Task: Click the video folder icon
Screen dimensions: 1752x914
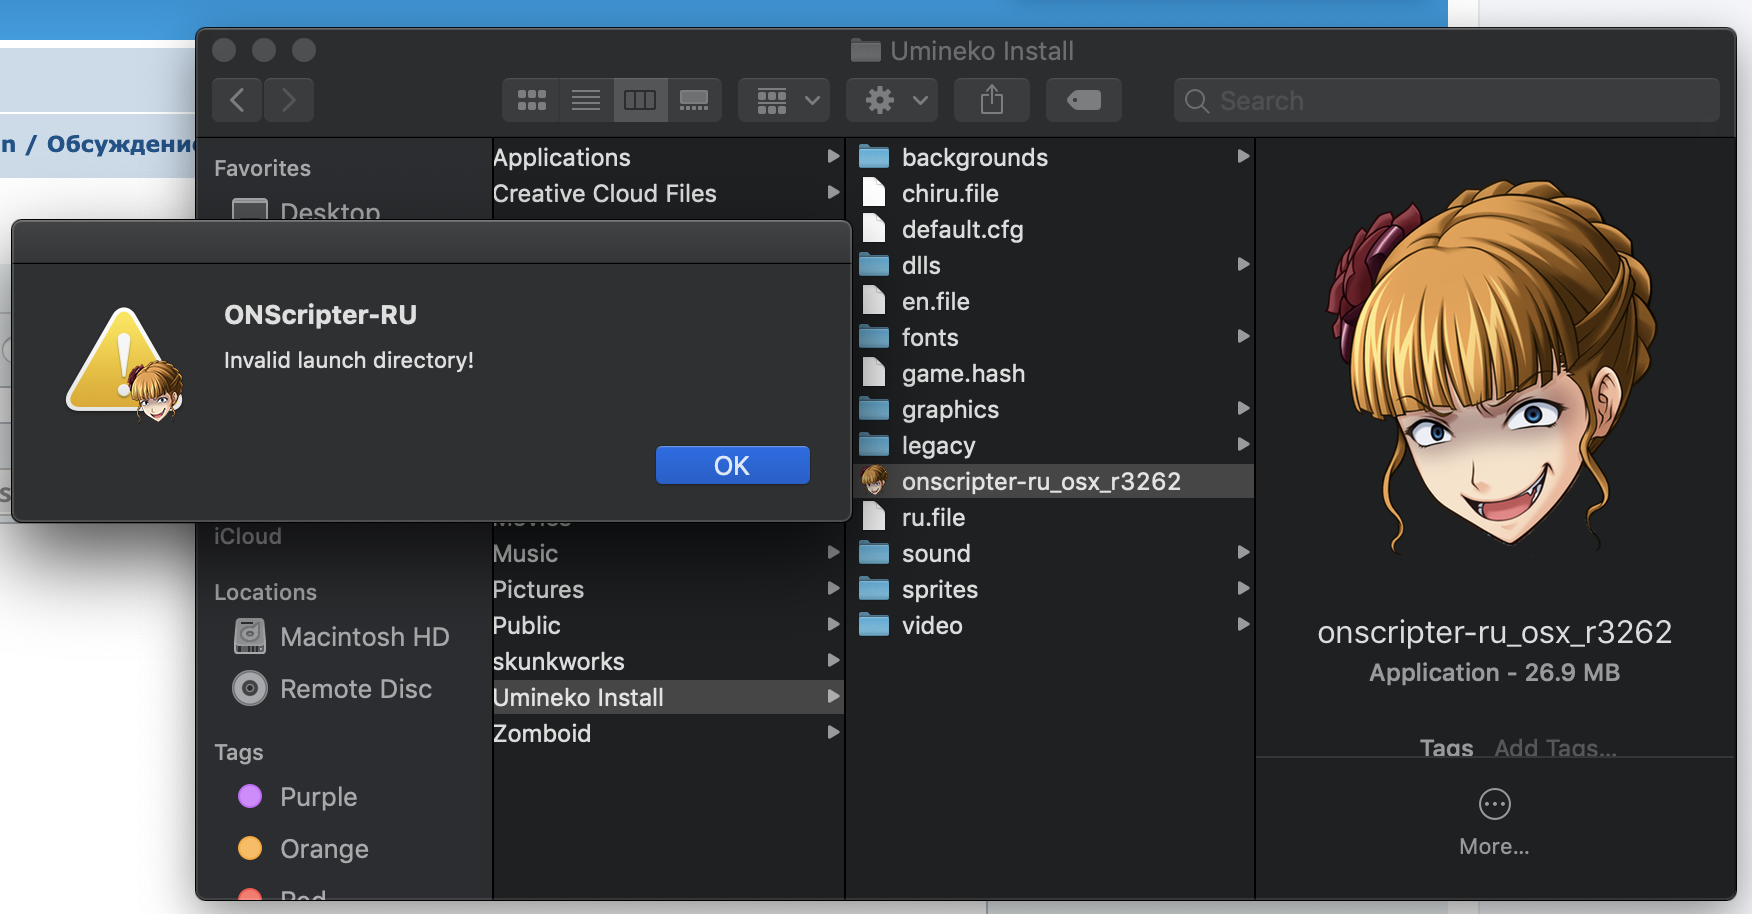Action: (x=874, y=625)
